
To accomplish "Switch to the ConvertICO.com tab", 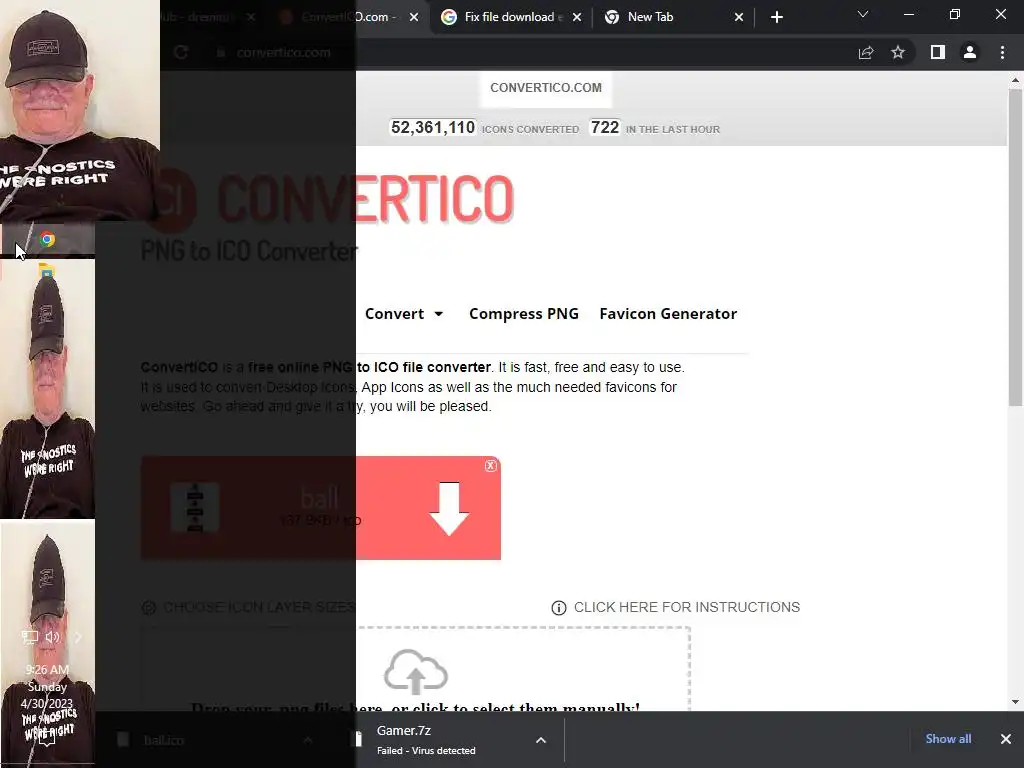I will point(349,17).
